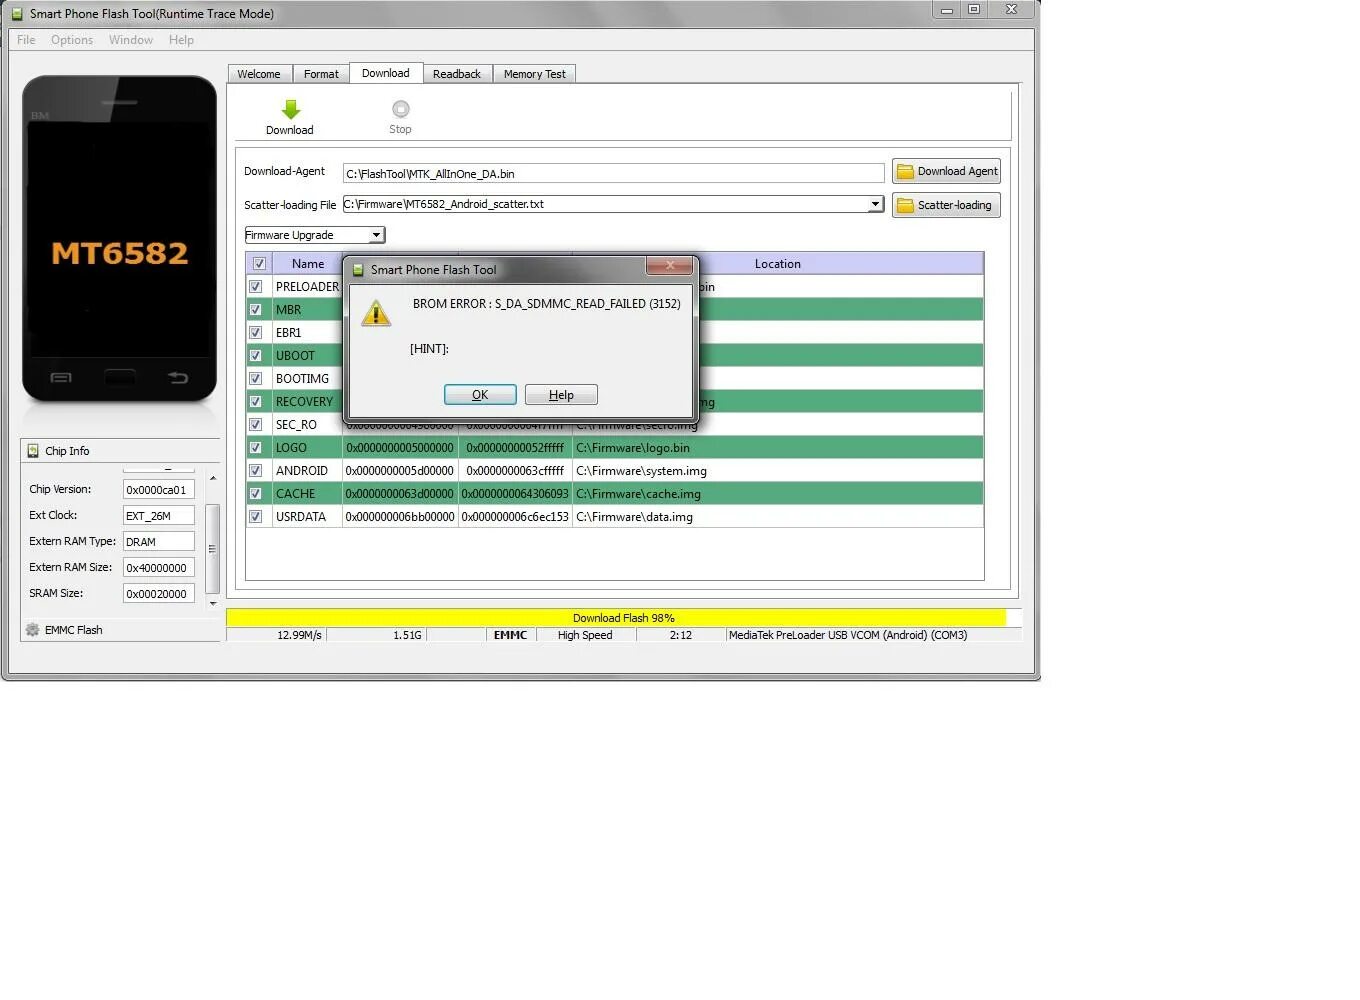Click the Ext Clock value field
The width and height of the screenshot is (1360, 1000).
(x=158, y=515)
